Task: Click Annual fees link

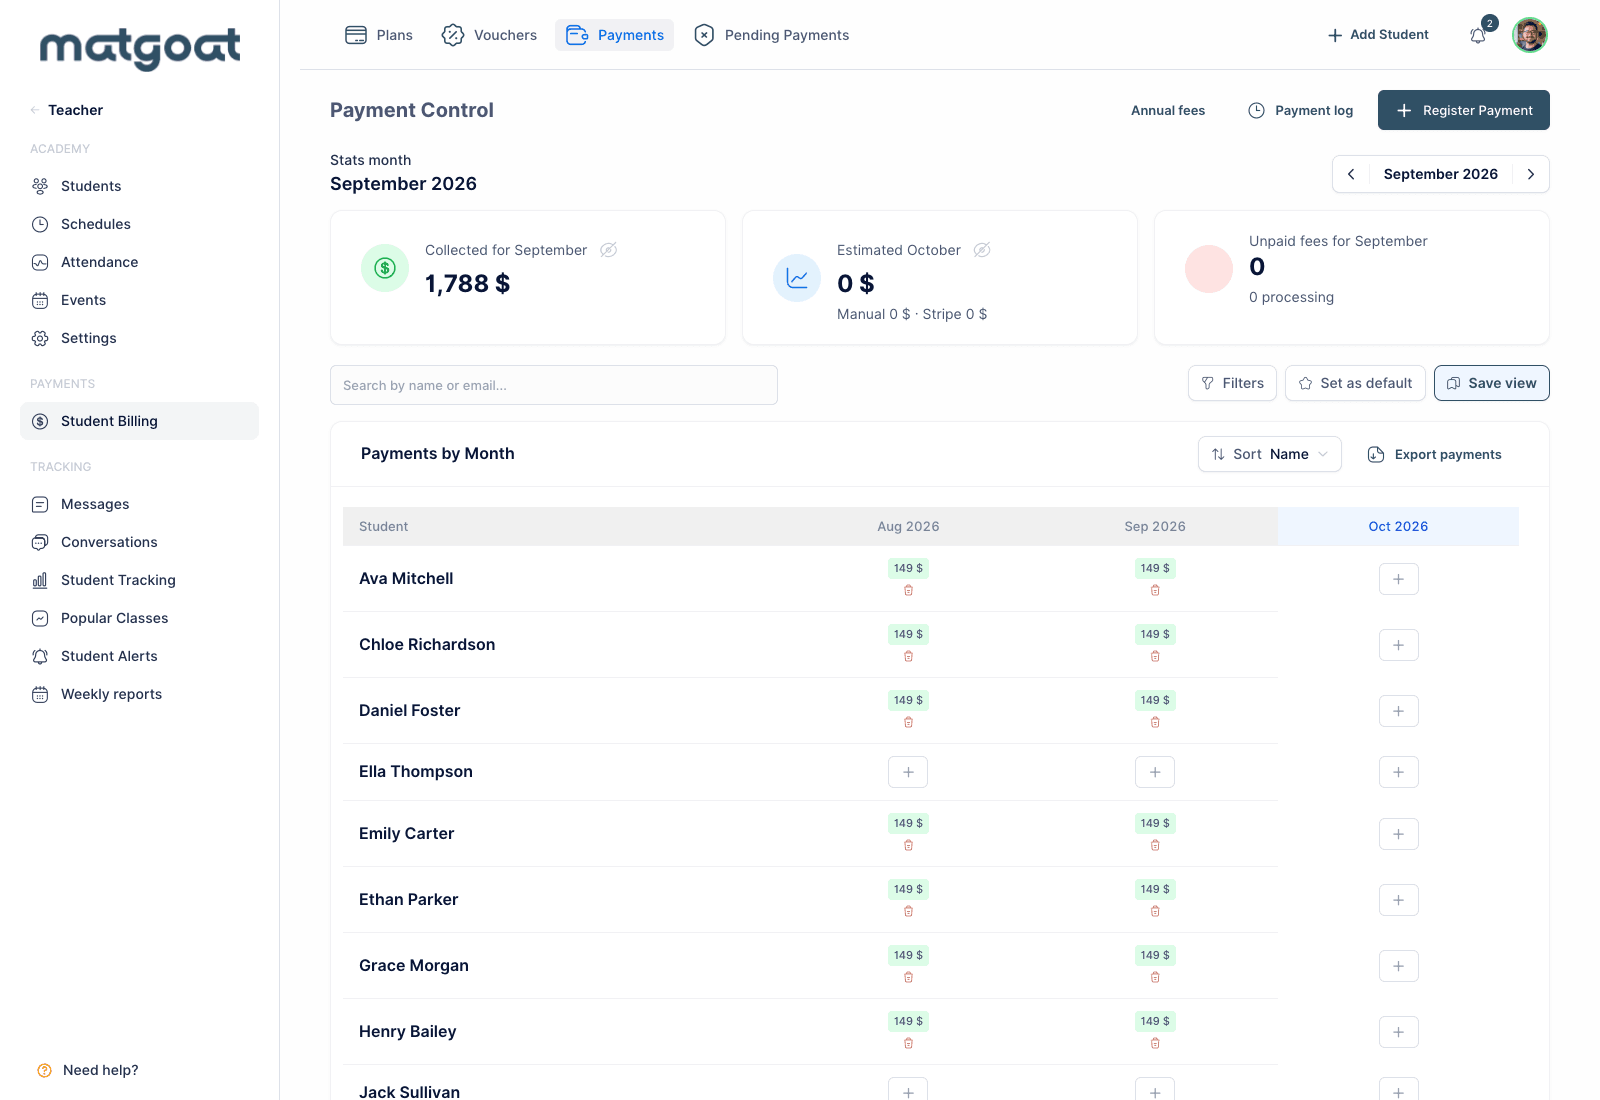Action: [x=1168, y=110]
